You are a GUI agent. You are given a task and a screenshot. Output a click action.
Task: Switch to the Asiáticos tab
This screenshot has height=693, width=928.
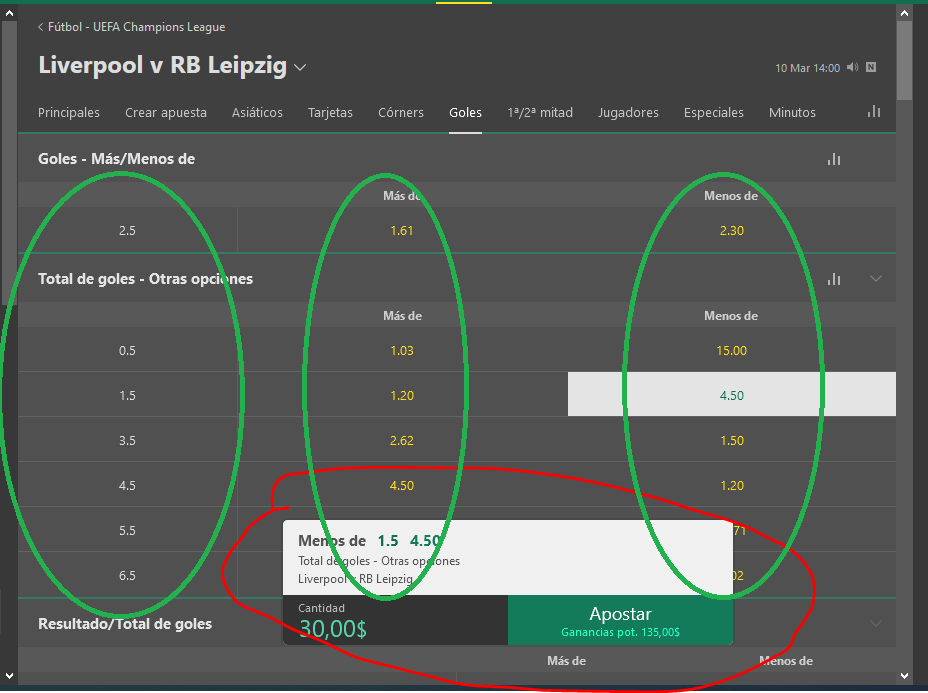point(257,112)
